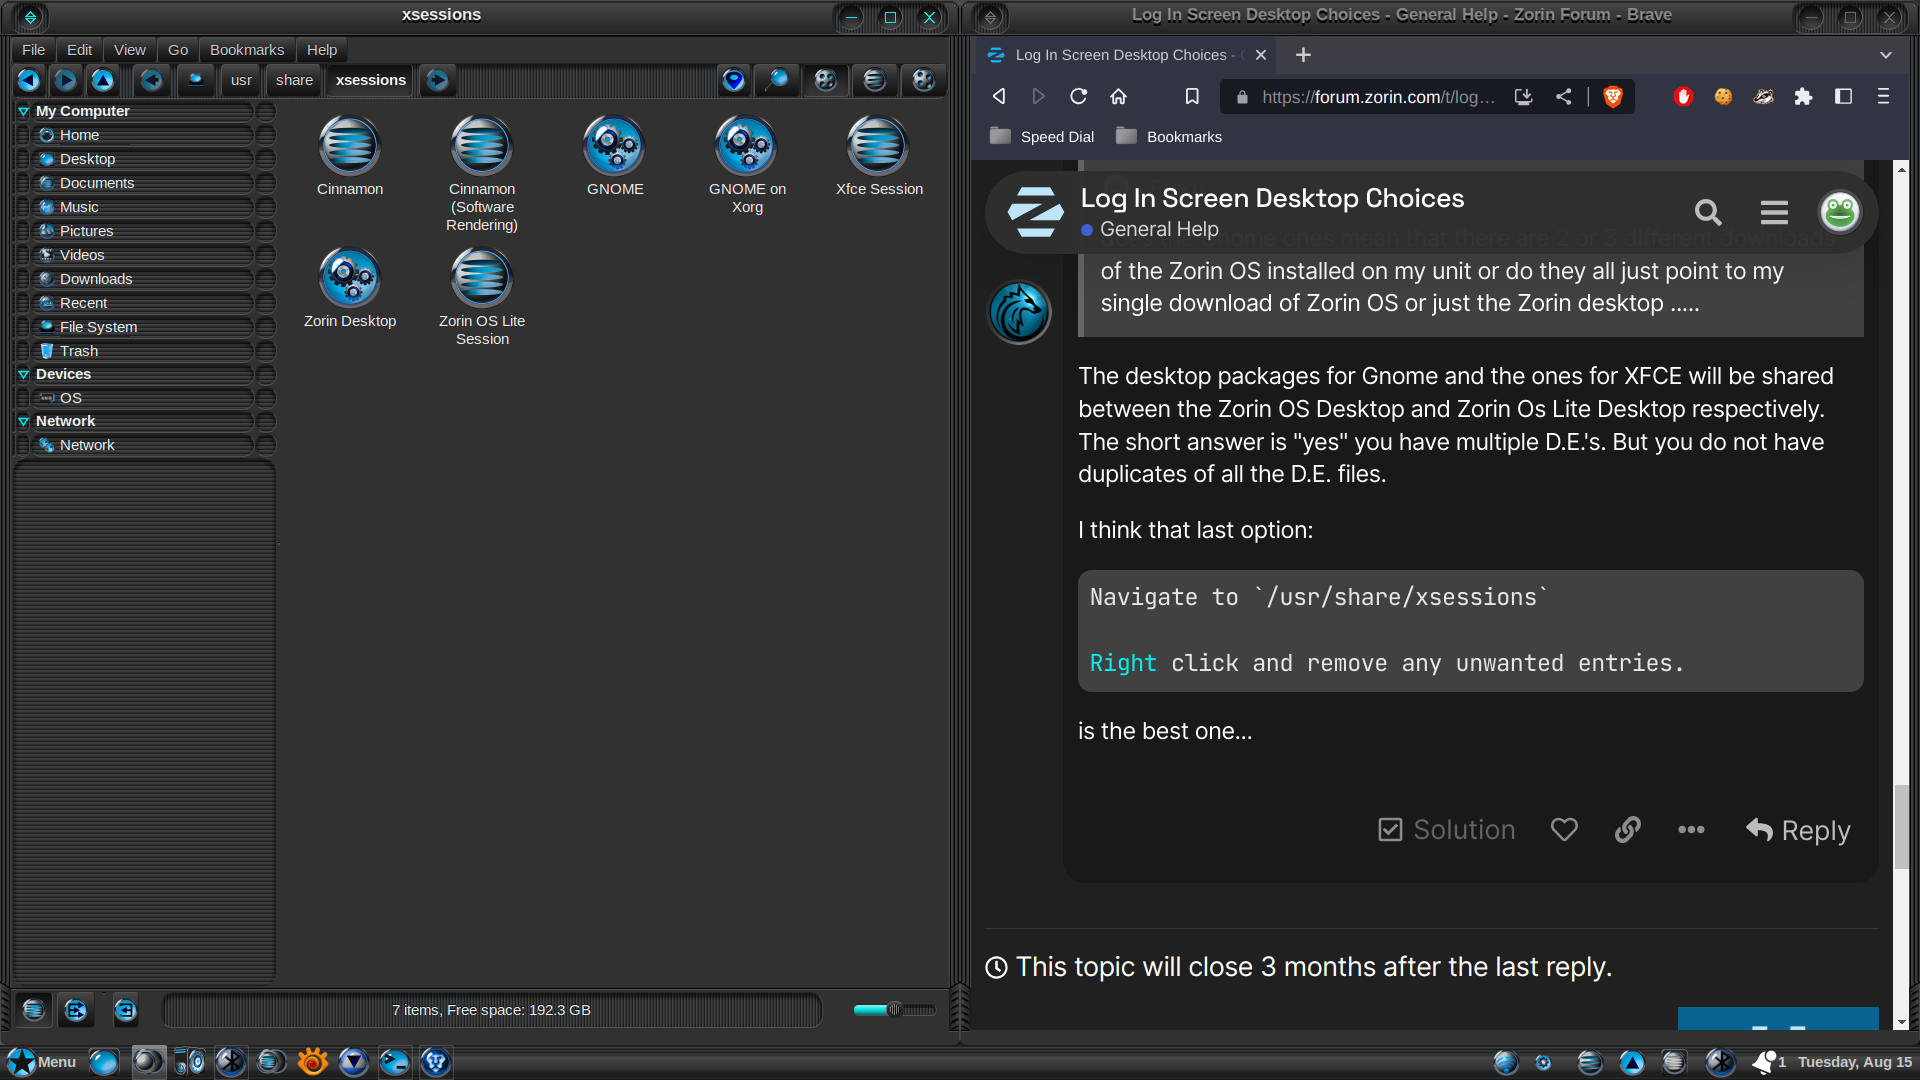Select Cinnamon (Software Rendering) file
The height and width of the screenshot is (1080, 1920).
point(482,174)
